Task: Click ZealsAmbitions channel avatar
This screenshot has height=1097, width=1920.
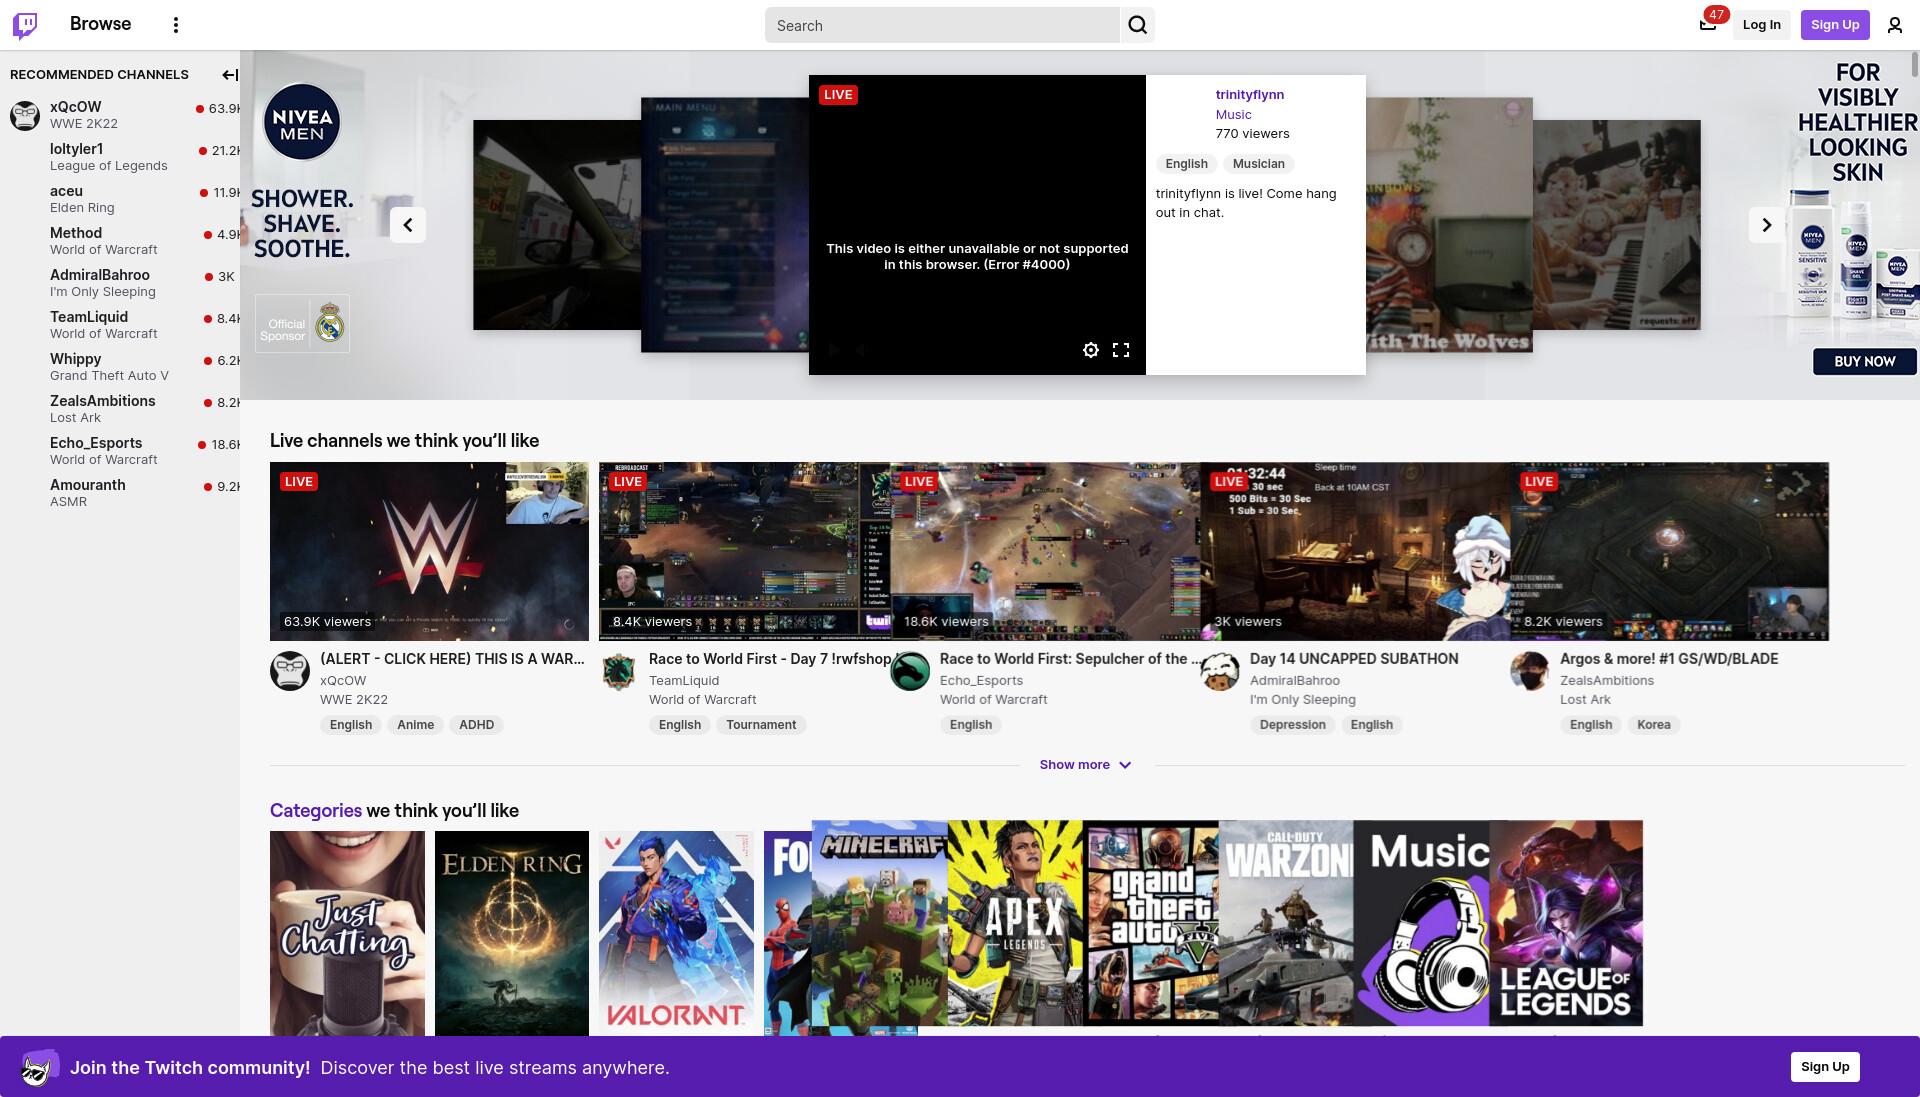Action: coord(1530,671)
